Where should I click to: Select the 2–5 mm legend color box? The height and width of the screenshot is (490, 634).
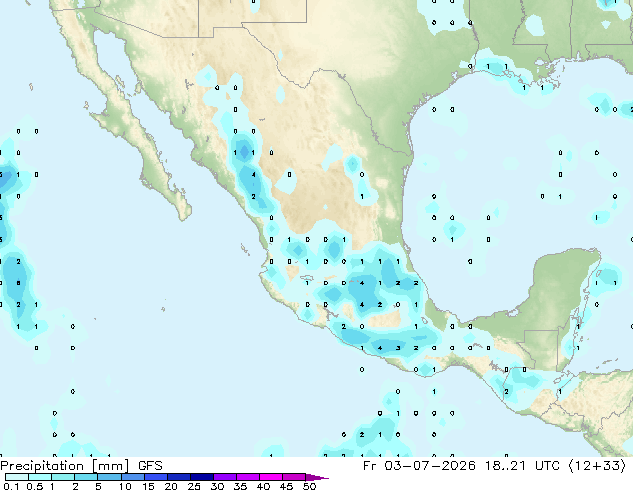[x=86, y=477]
